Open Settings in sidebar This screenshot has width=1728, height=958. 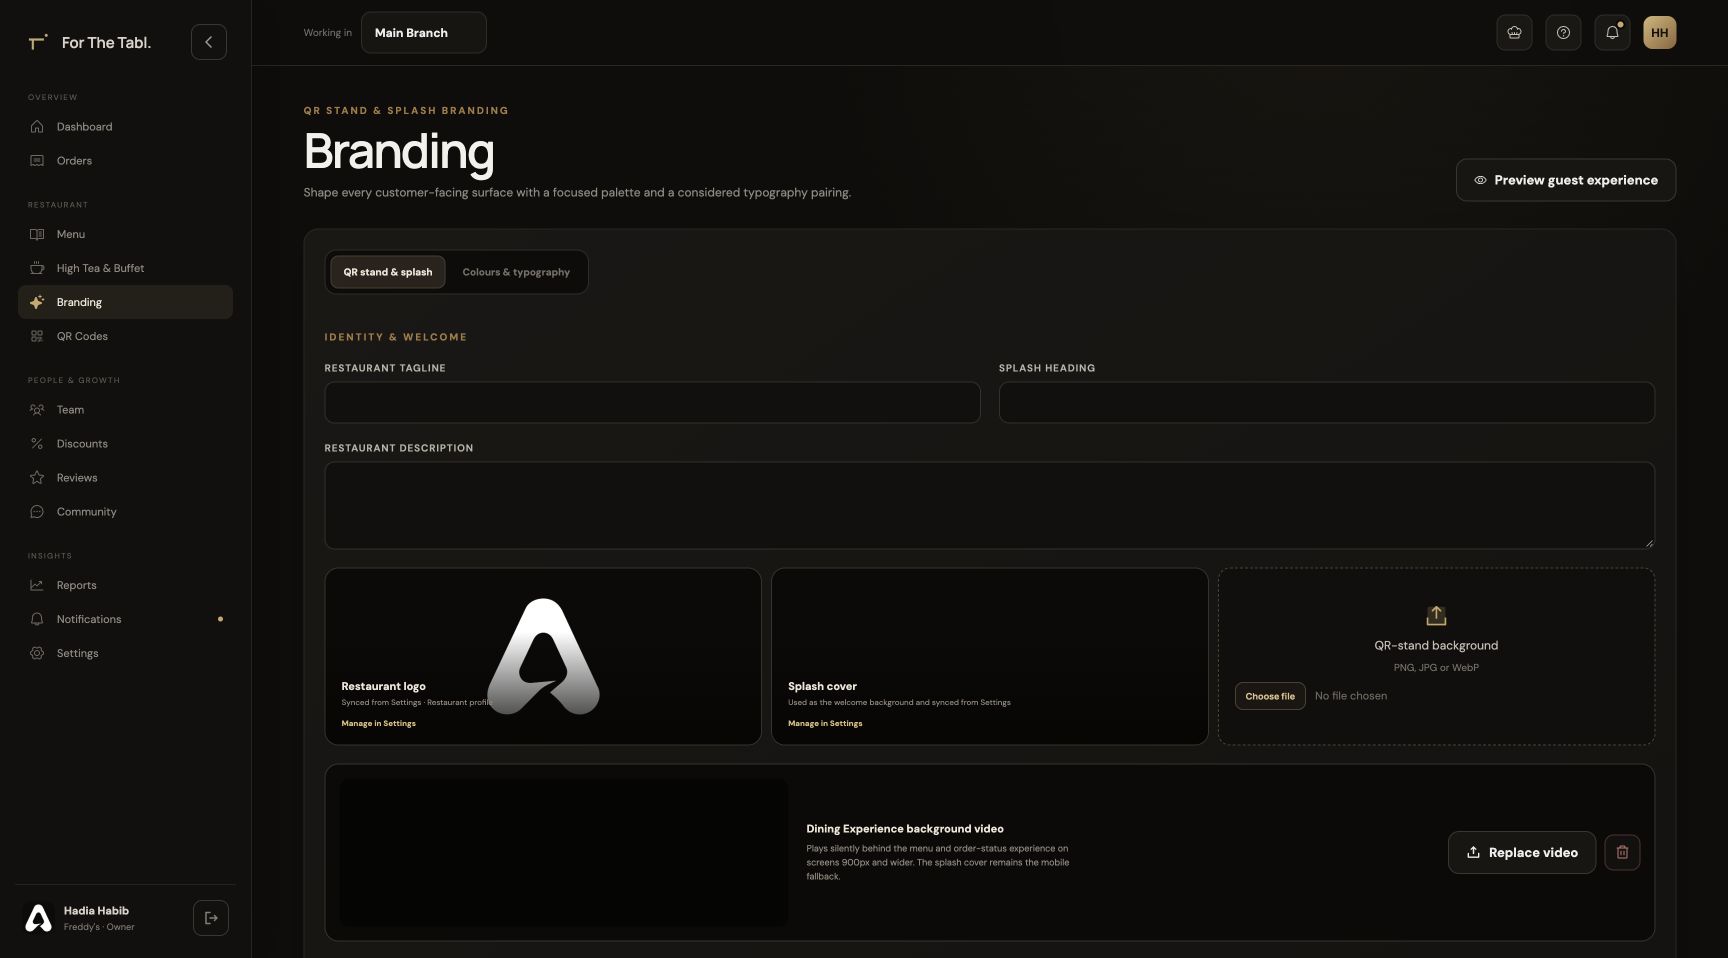tap(125, 653)
